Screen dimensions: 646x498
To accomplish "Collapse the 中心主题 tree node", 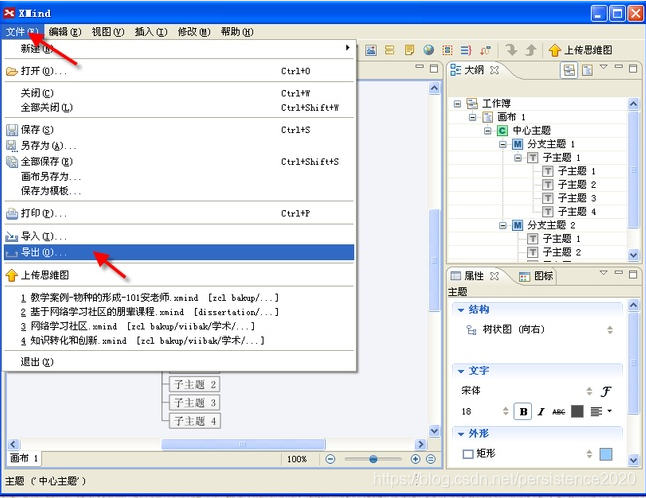I will pos(487,131).
